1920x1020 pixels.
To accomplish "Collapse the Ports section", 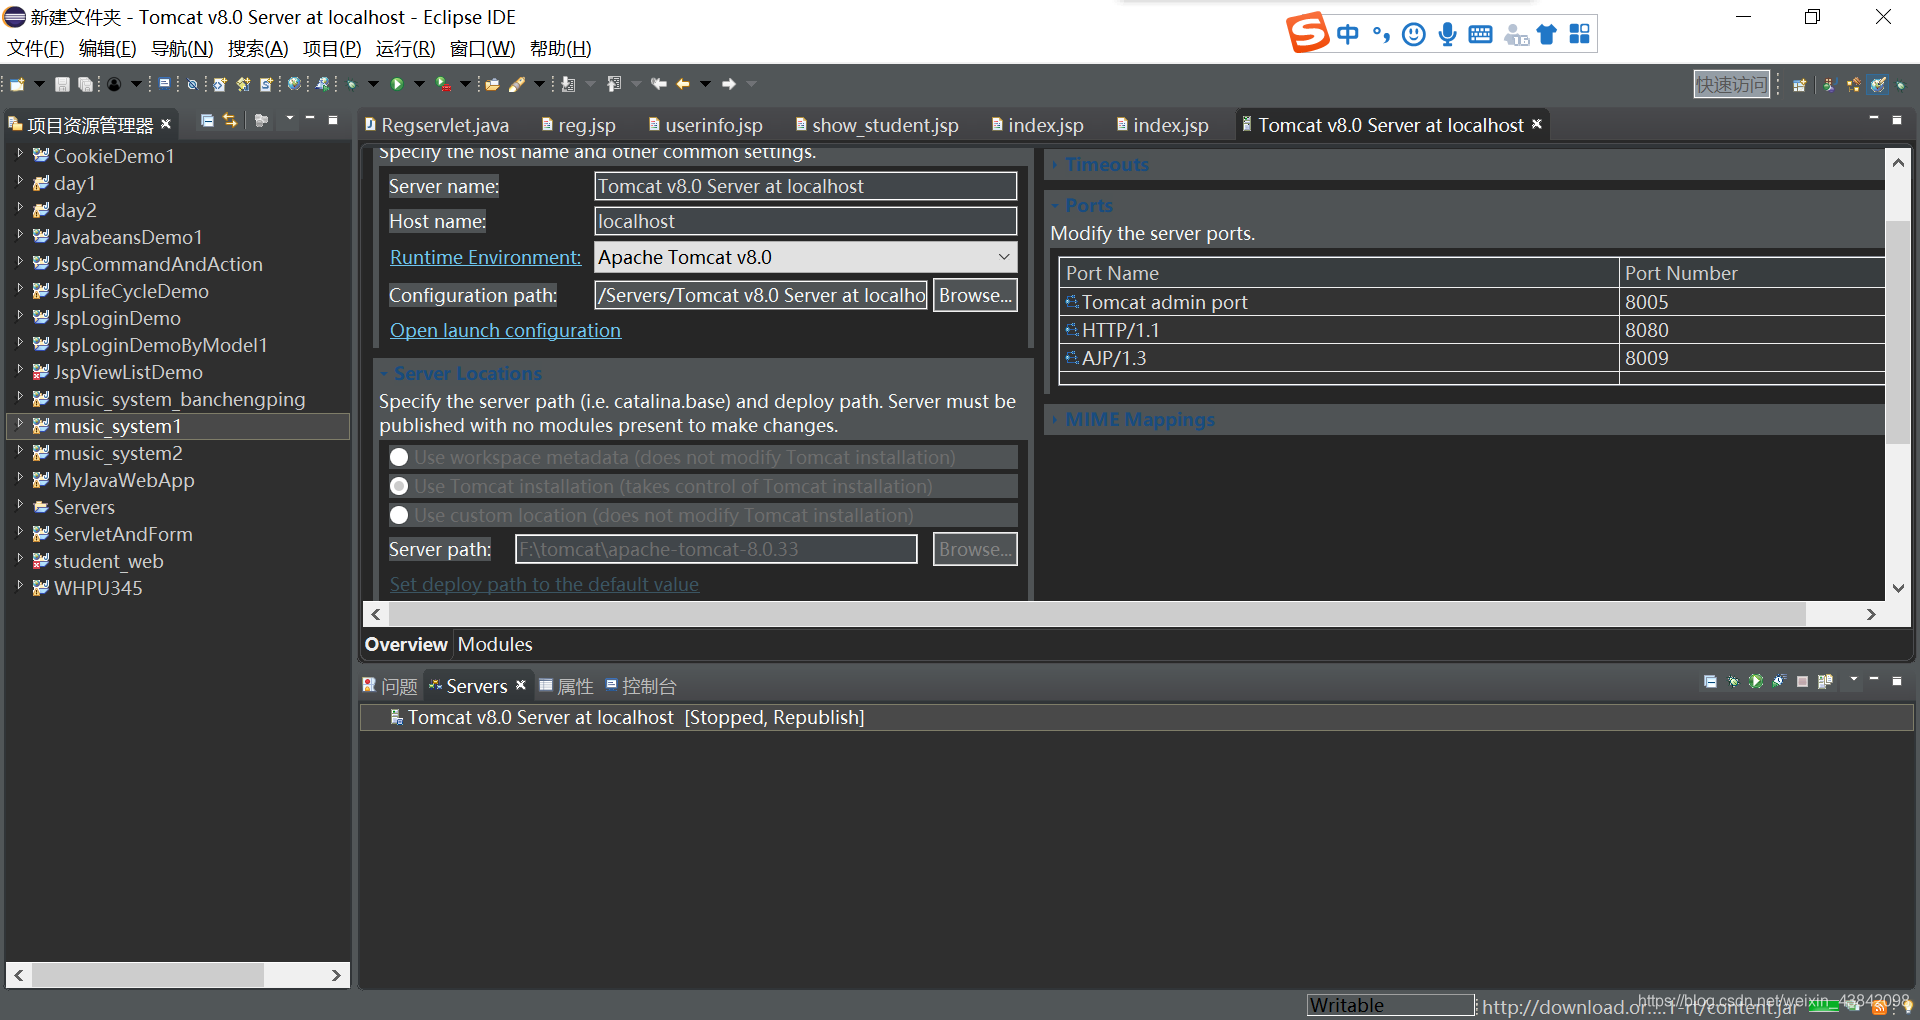I will tap(1055, 205).
